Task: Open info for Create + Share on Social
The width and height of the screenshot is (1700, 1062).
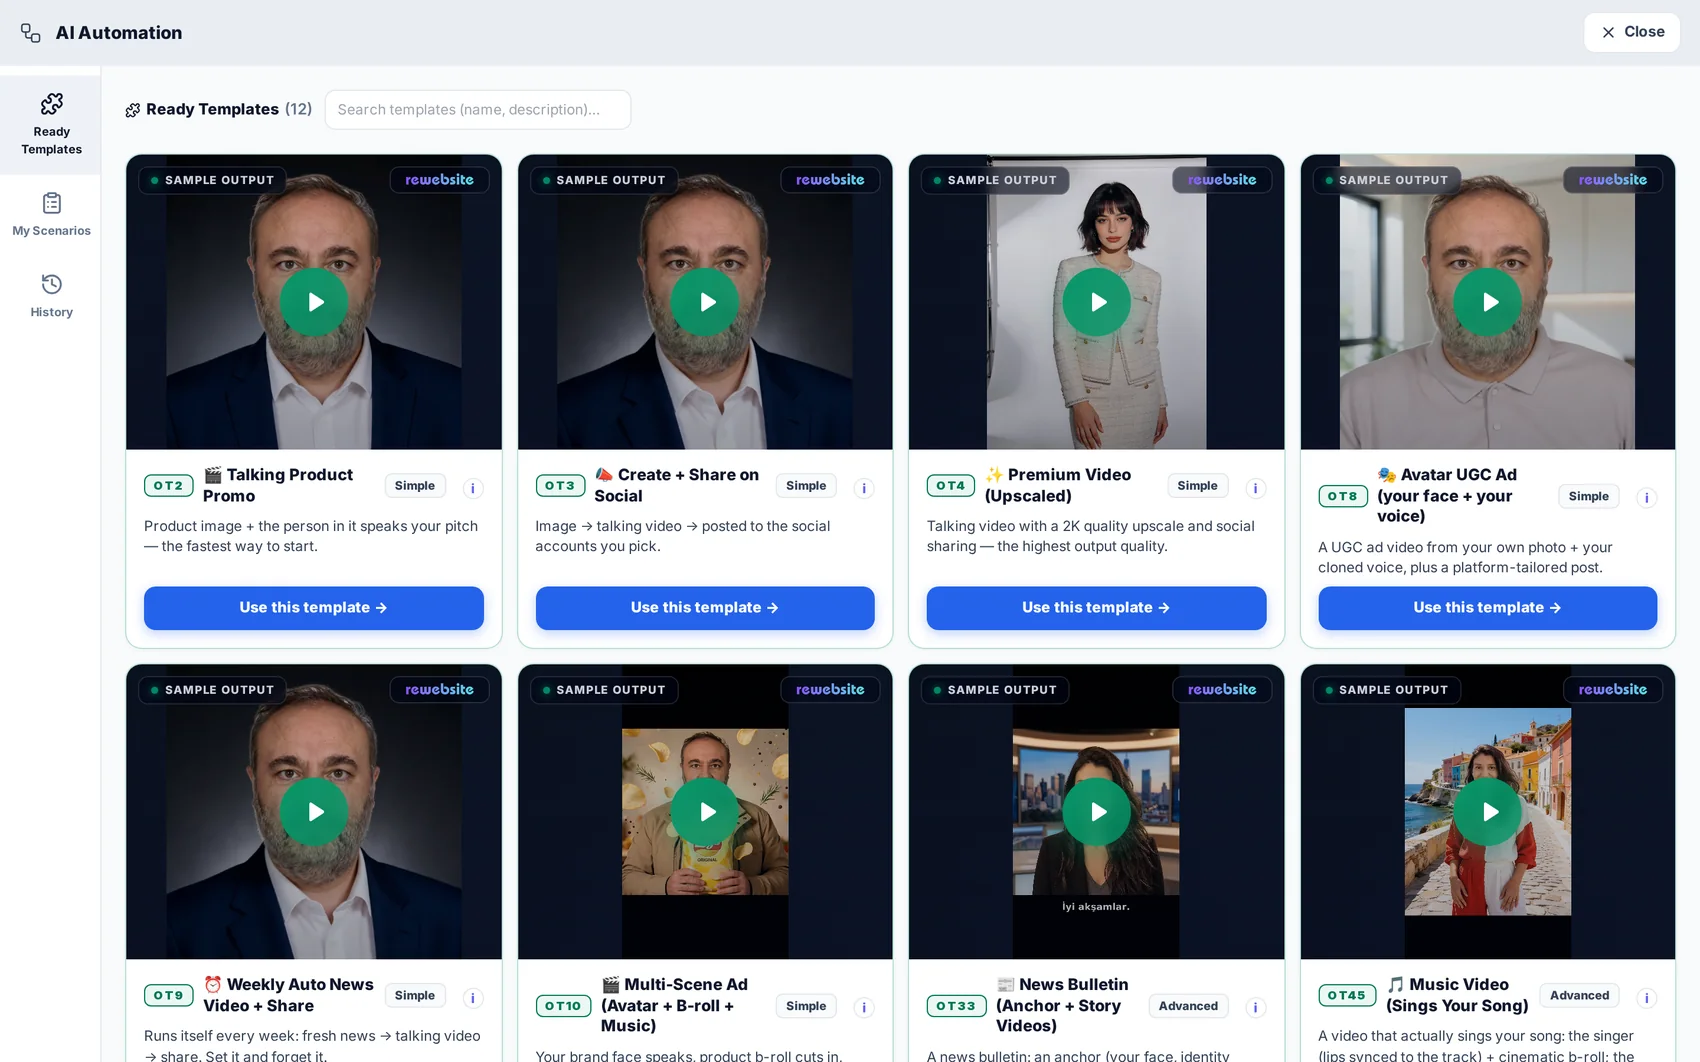Action: 864,488
